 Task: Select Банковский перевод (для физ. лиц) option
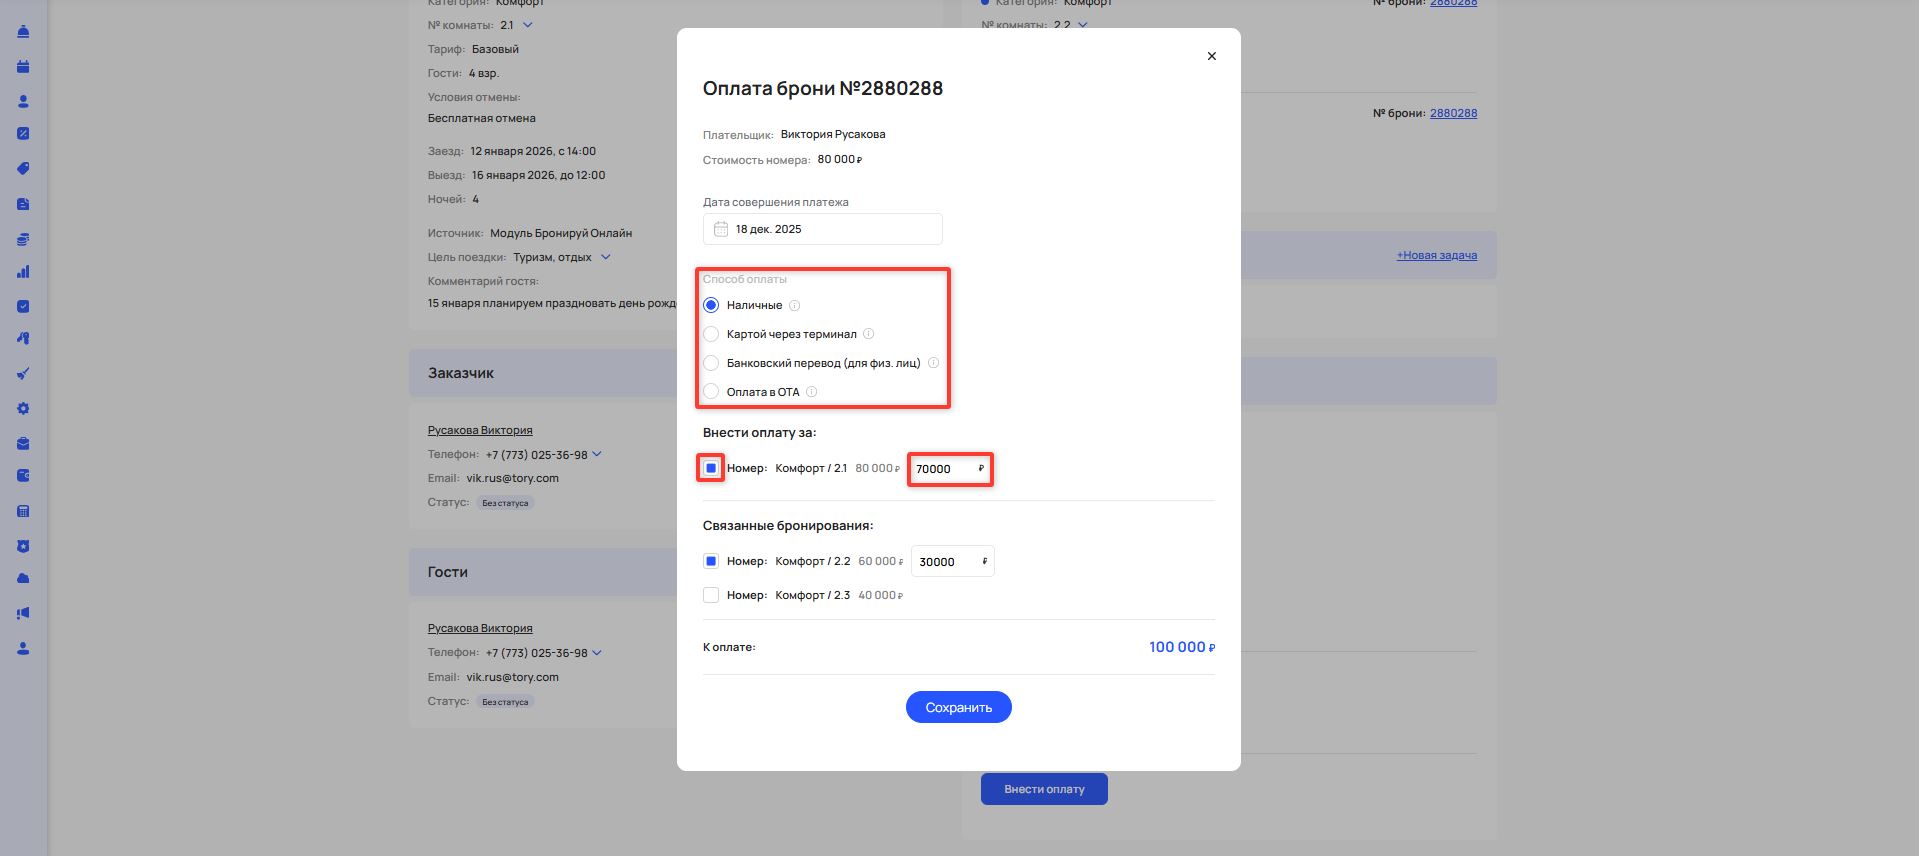click(711, 363)
